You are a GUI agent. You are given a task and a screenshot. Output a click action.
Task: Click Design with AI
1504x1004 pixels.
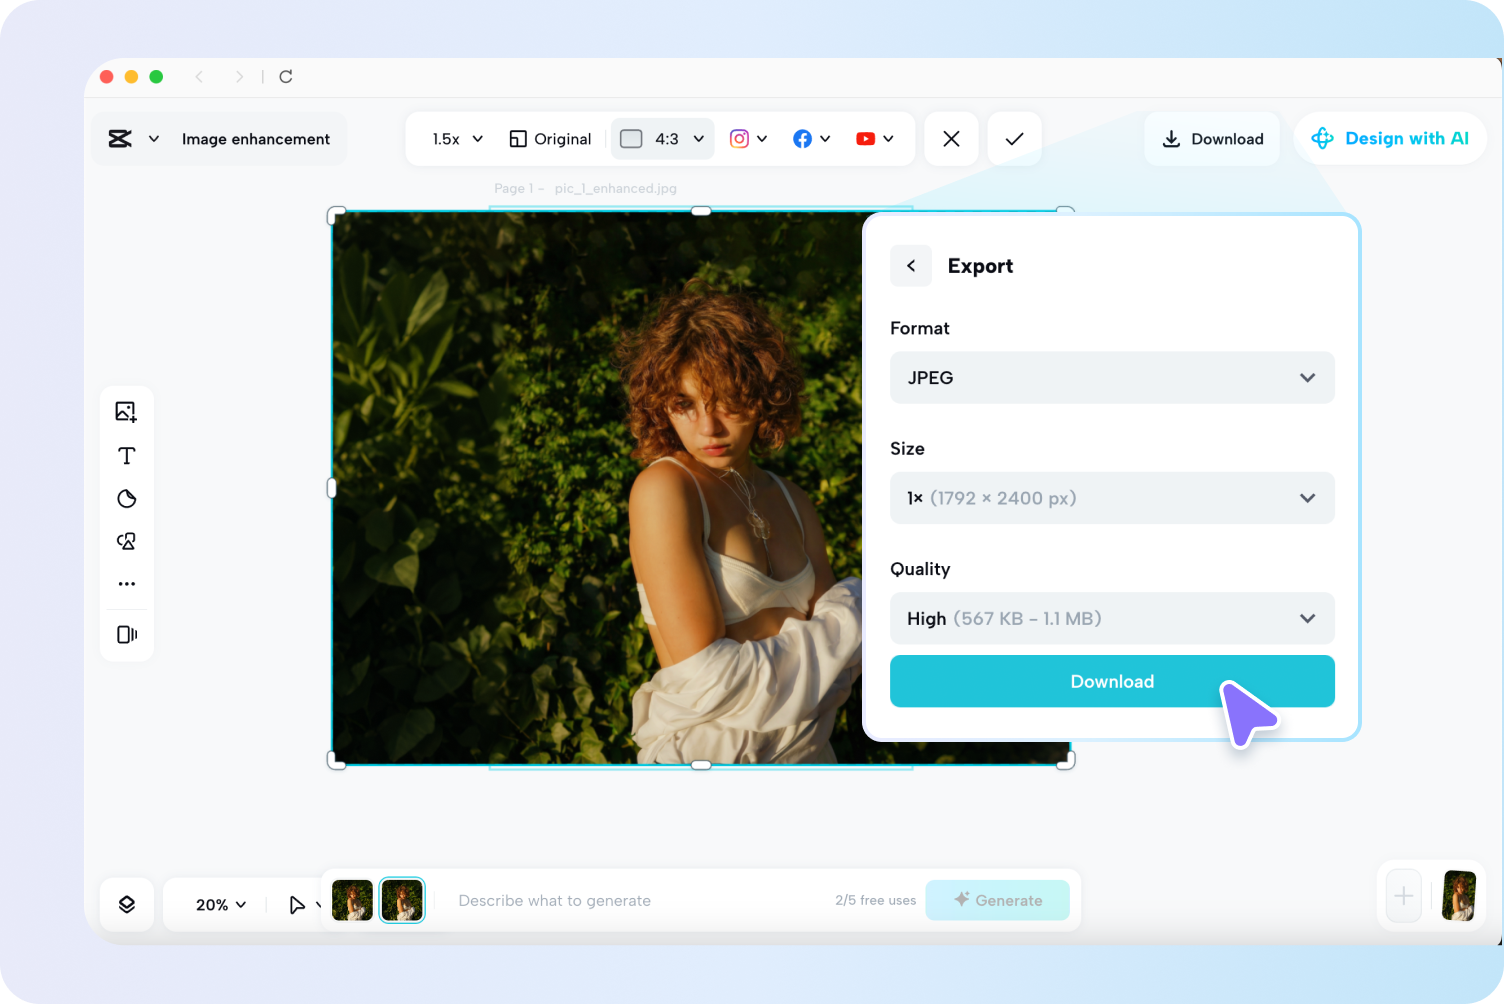pos(1390,138)
